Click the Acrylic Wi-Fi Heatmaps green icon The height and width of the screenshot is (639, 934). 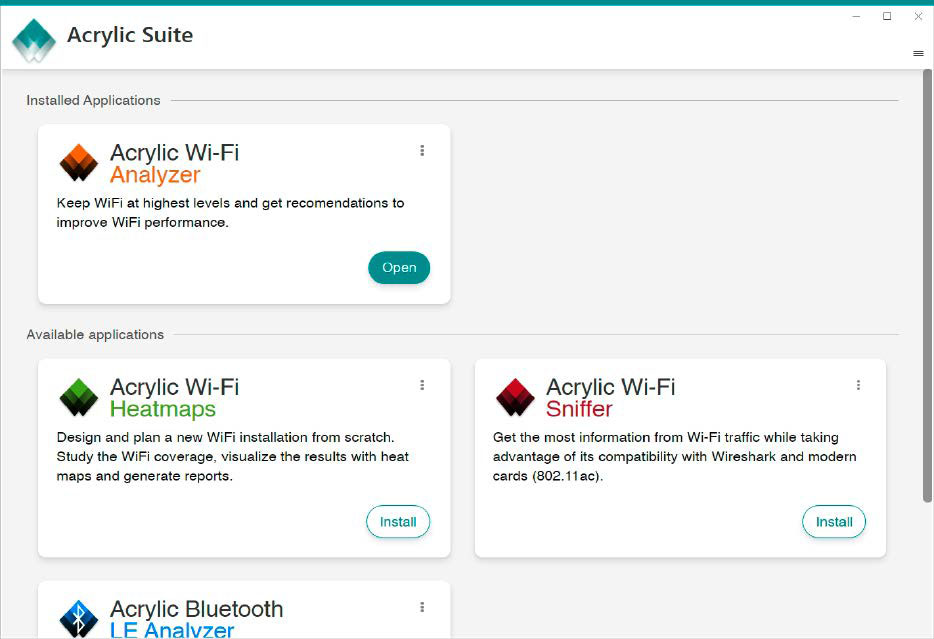[x=79, y=397]
